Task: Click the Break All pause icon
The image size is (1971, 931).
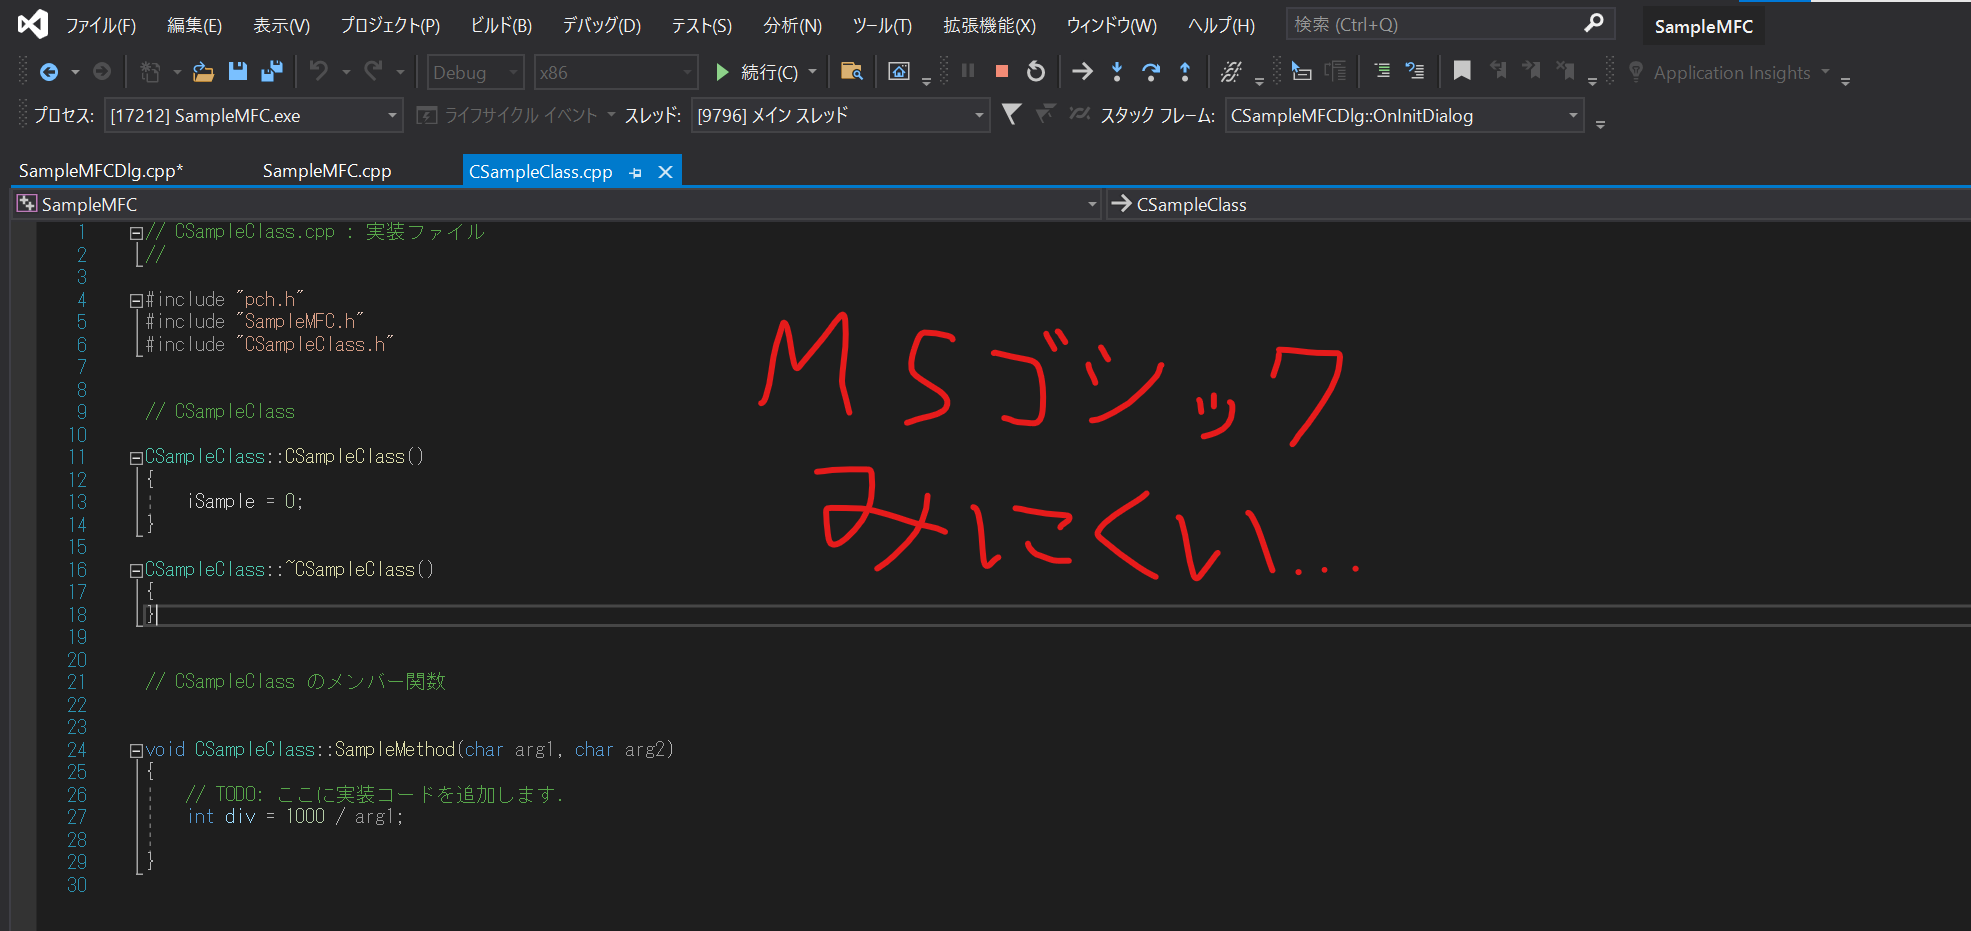Action: pos(967,71)
